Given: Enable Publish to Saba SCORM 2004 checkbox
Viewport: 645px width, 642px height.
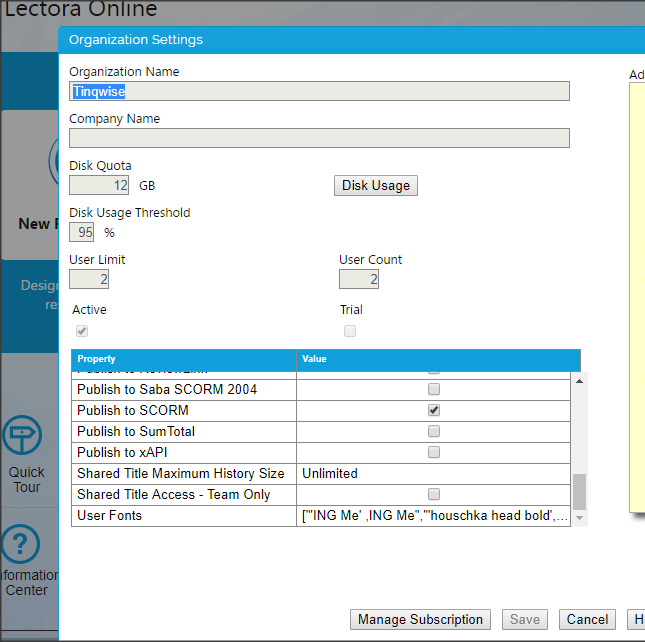Looking at the screenshot, I should click(434, 389).
